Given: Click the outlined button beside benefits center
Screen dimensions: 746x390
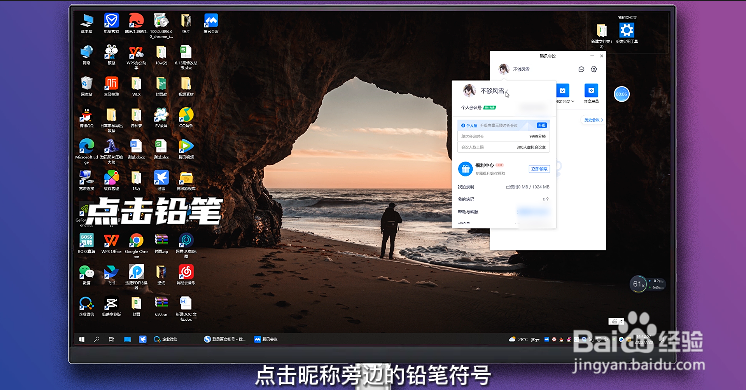Looking at the screenshot, I should (x=539, y=169).
